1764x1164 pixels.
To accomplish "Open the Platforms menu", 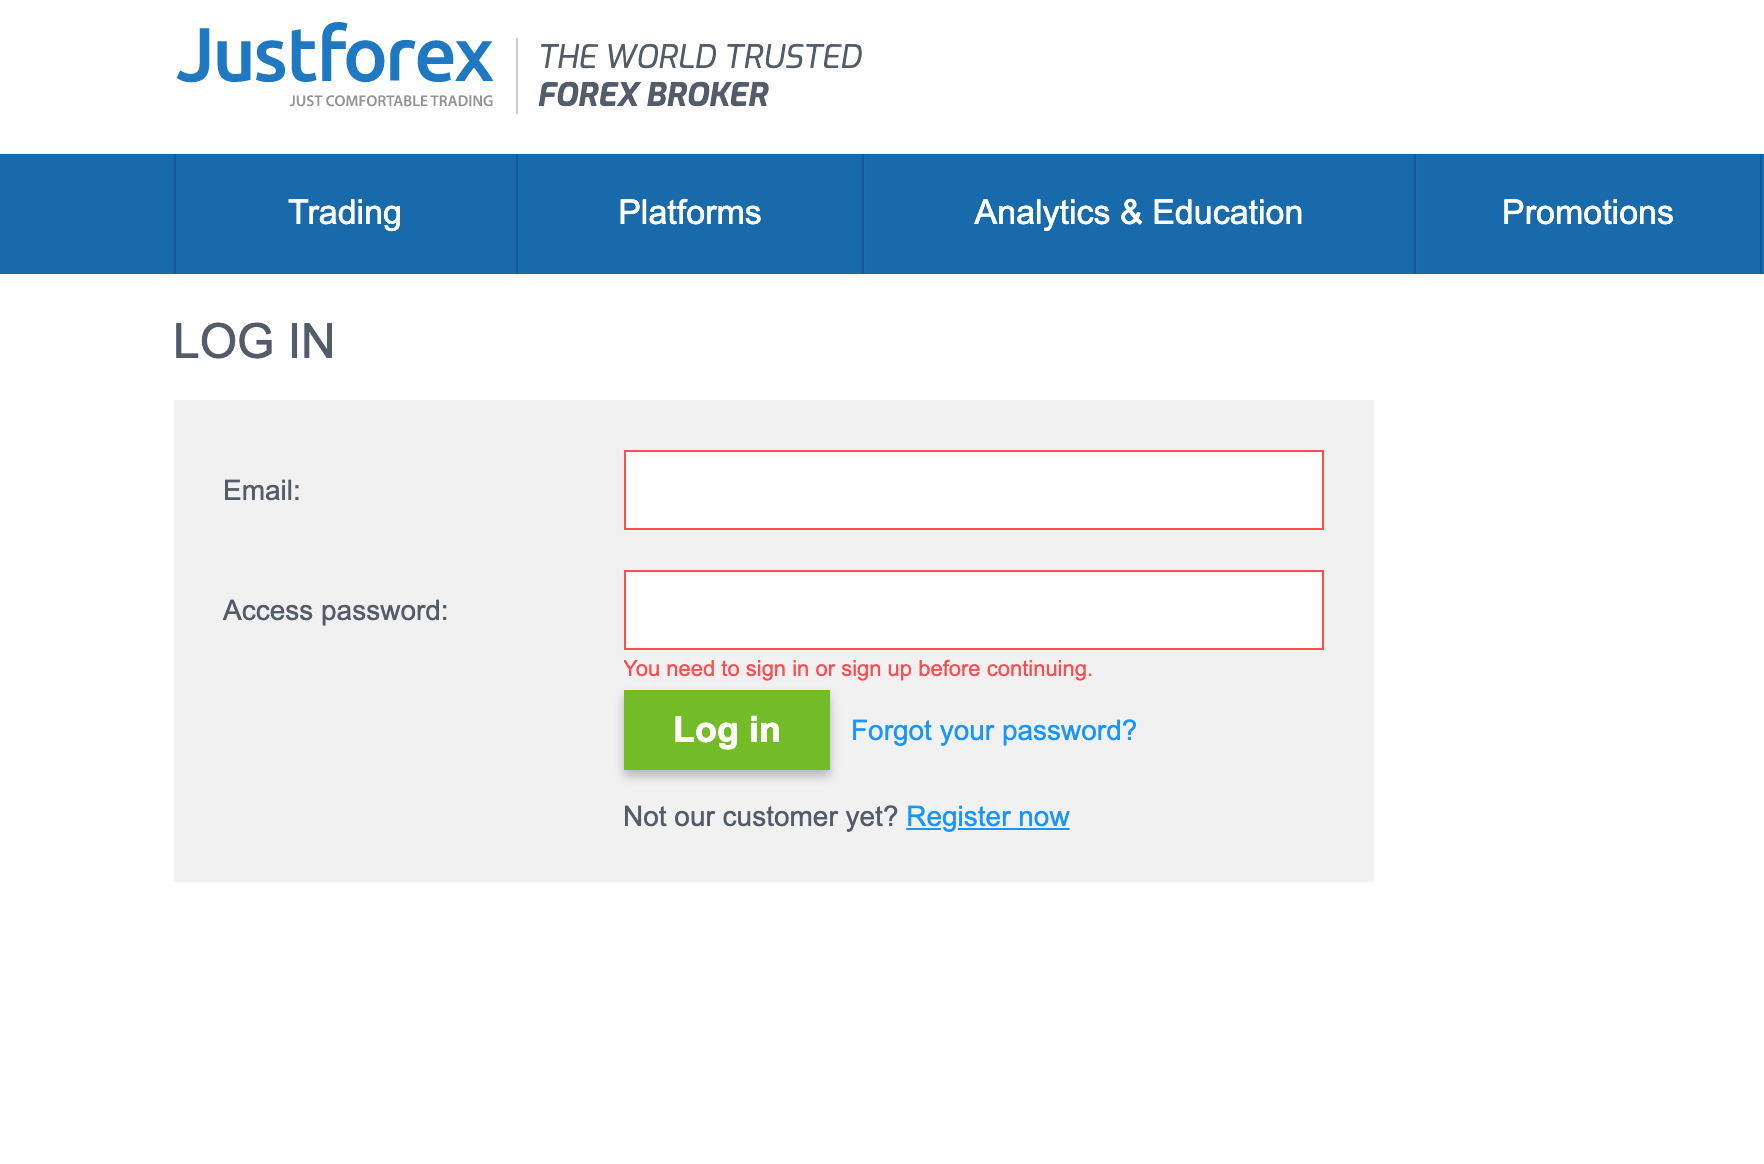I will pos(689,213).
